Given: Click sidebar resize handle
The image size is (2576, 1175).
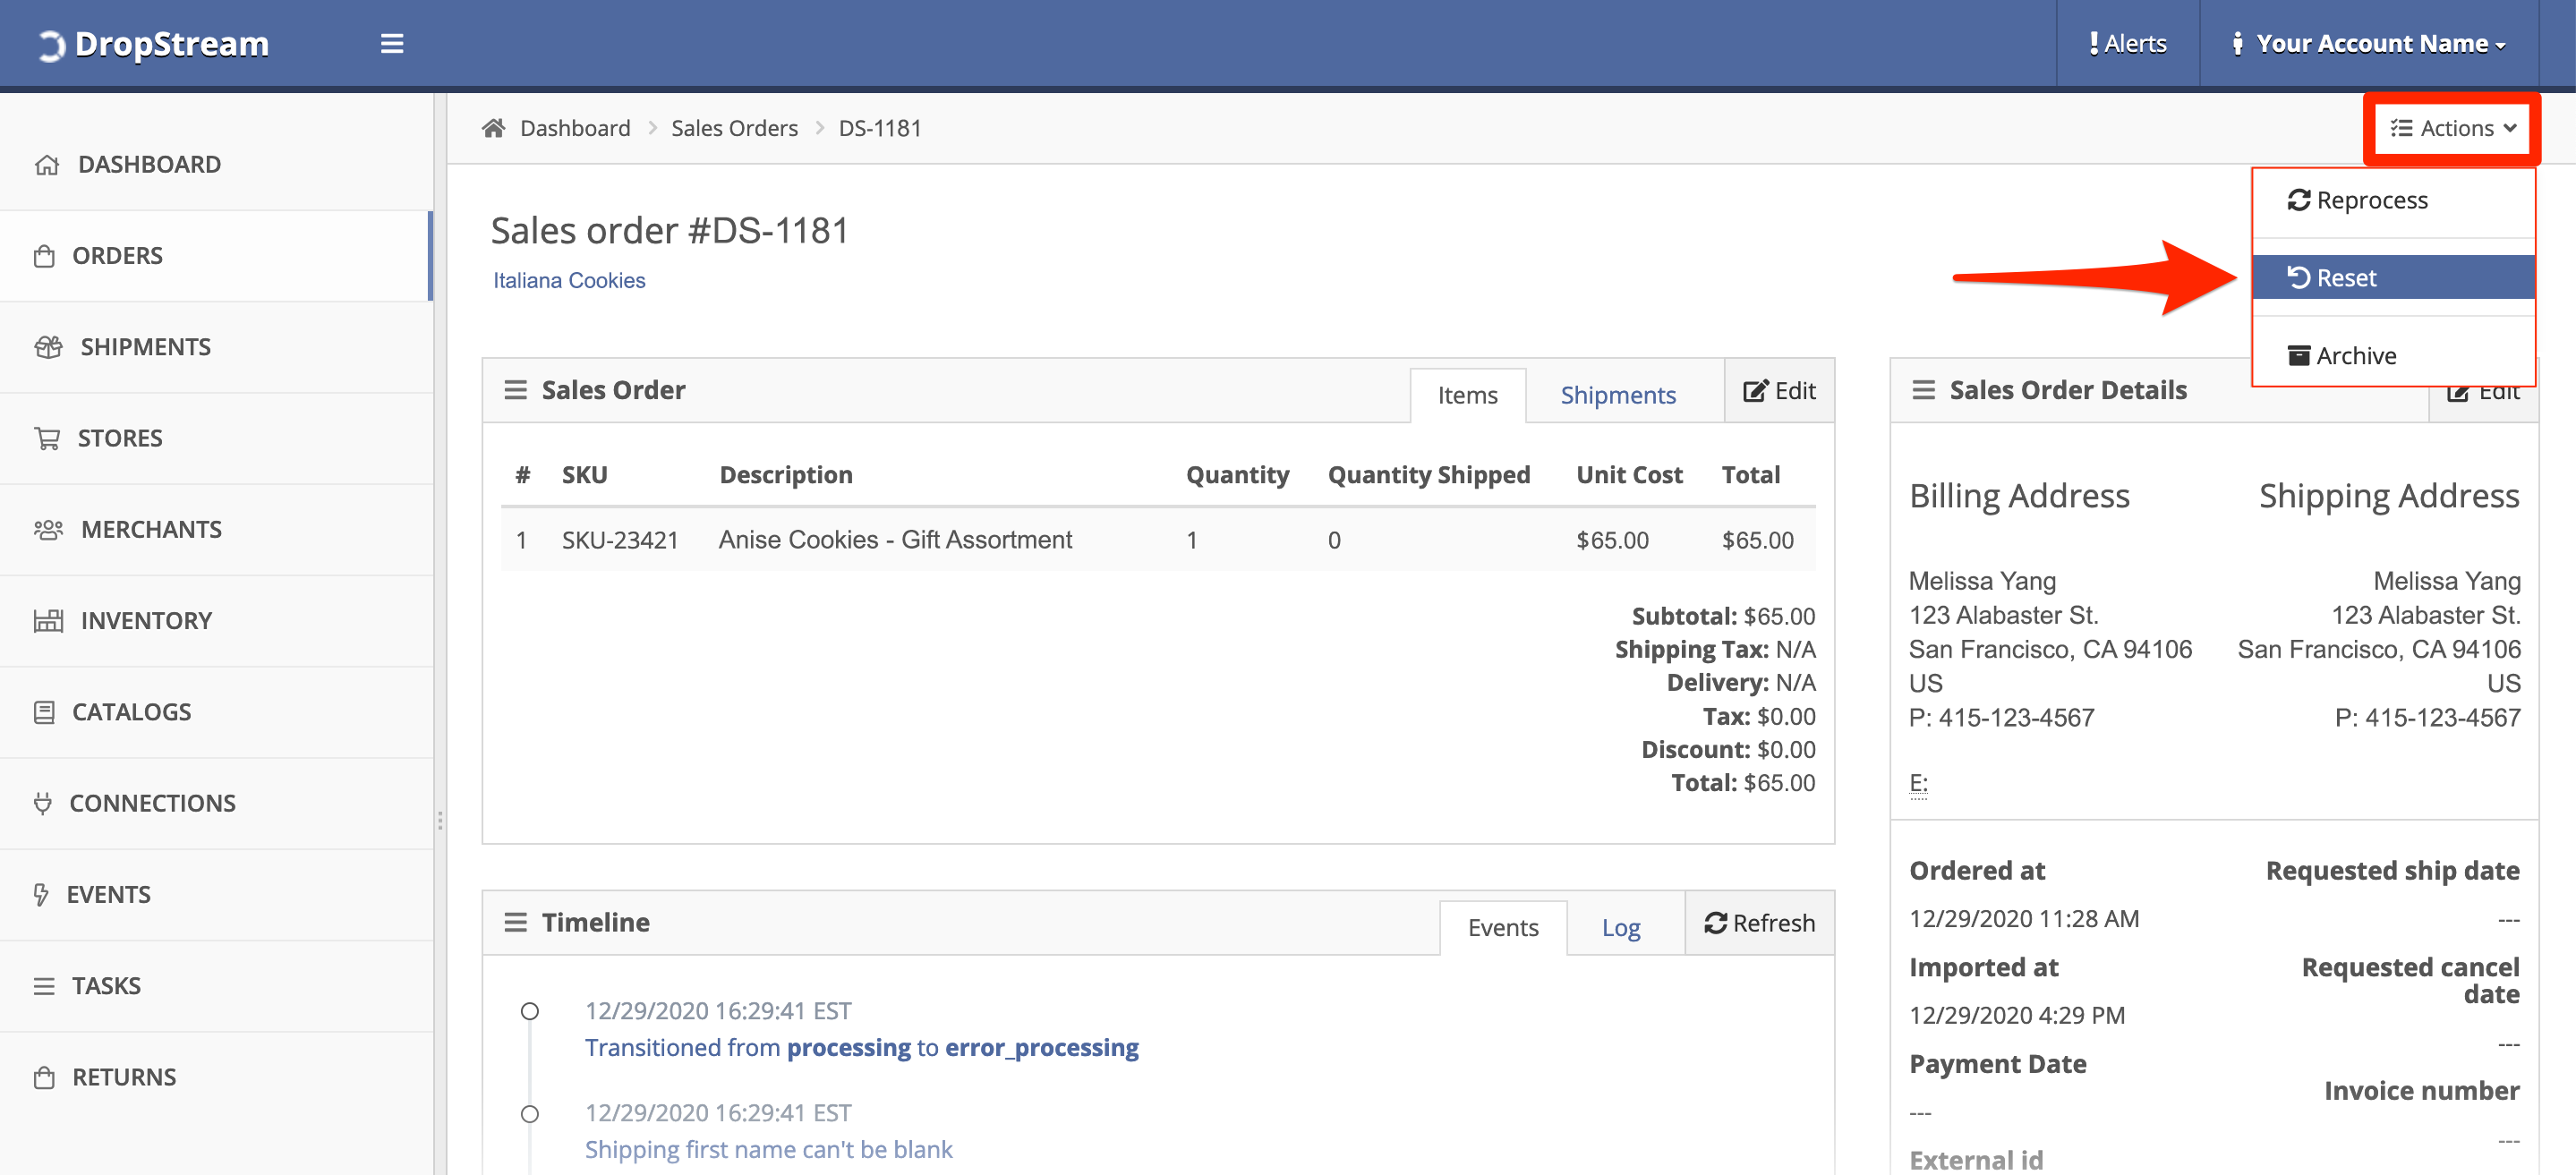Looking at the screenshot, I should tap(440, 820).
